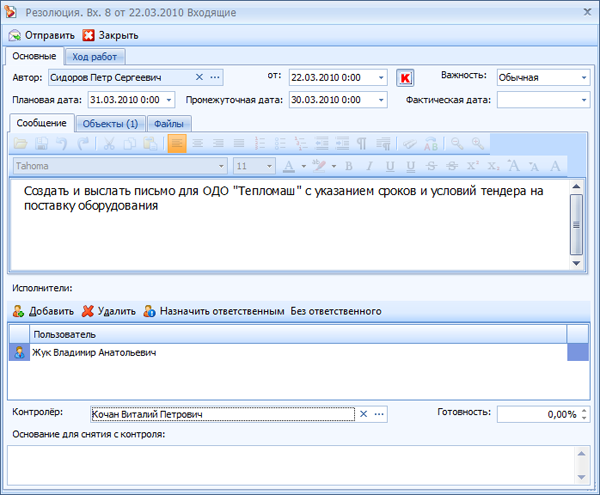Expand the font size 11 dropdown
This screenshot has width=600, height=495.
click(269, 166)
